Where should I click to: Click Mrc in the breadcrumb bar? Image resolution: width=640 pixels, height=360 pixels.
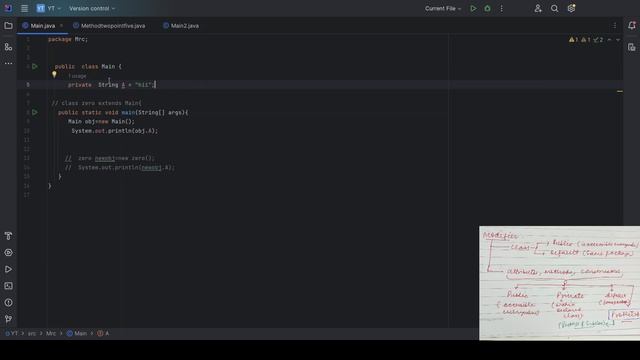[x=51, y=333]
